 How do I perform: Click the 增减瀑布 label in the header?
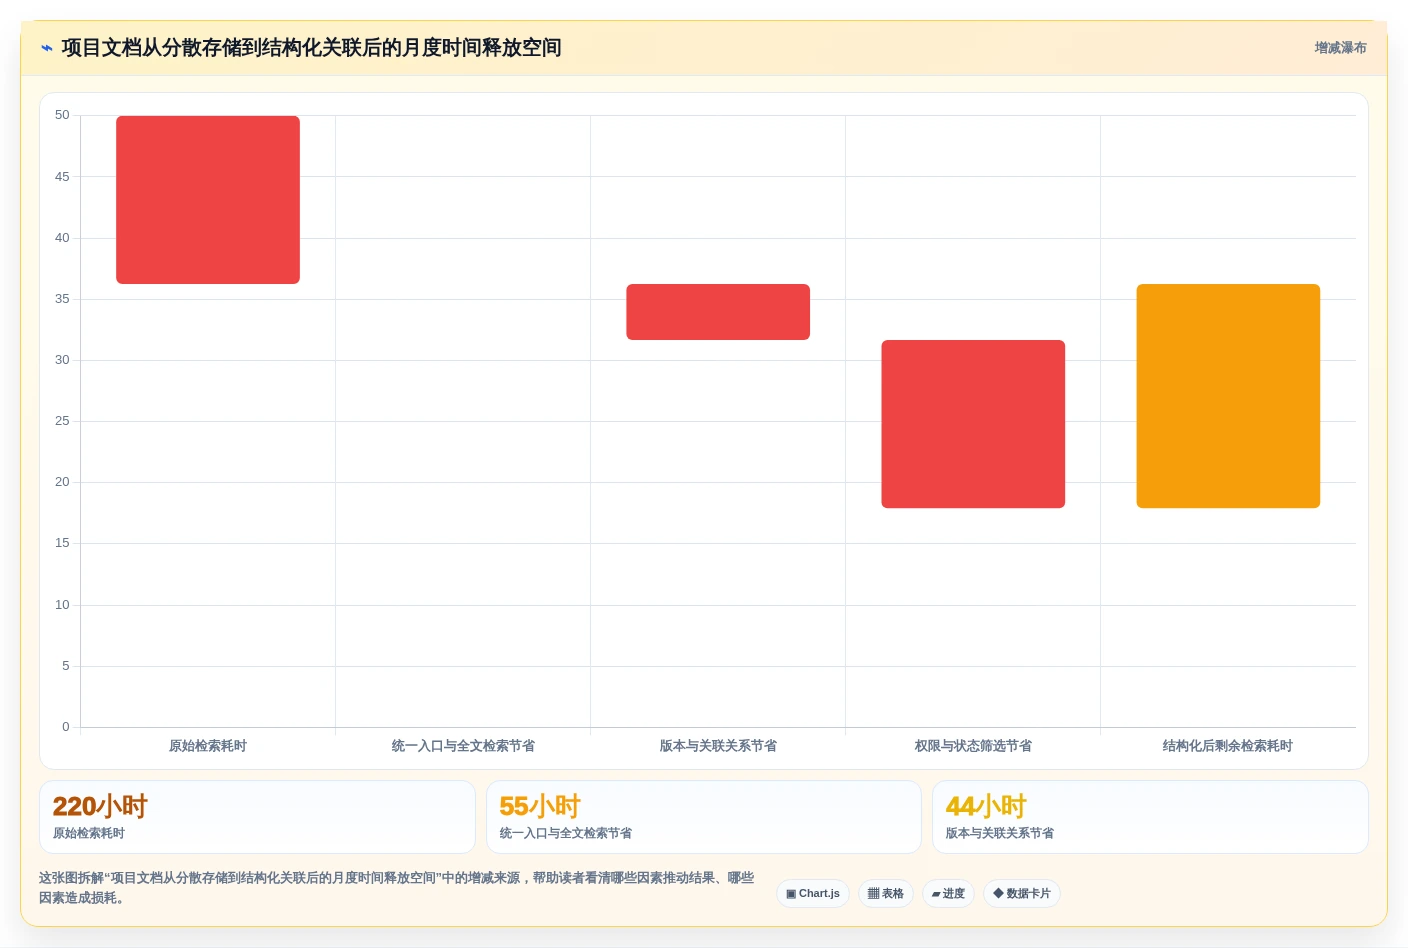[1340, 48]
